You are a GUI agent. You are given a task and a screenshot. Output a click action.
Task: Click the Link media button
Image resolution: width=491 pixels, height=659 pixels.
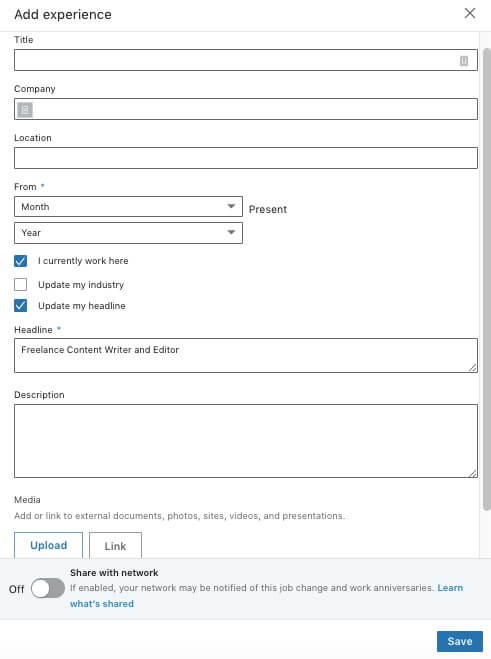tap(115, 546)
